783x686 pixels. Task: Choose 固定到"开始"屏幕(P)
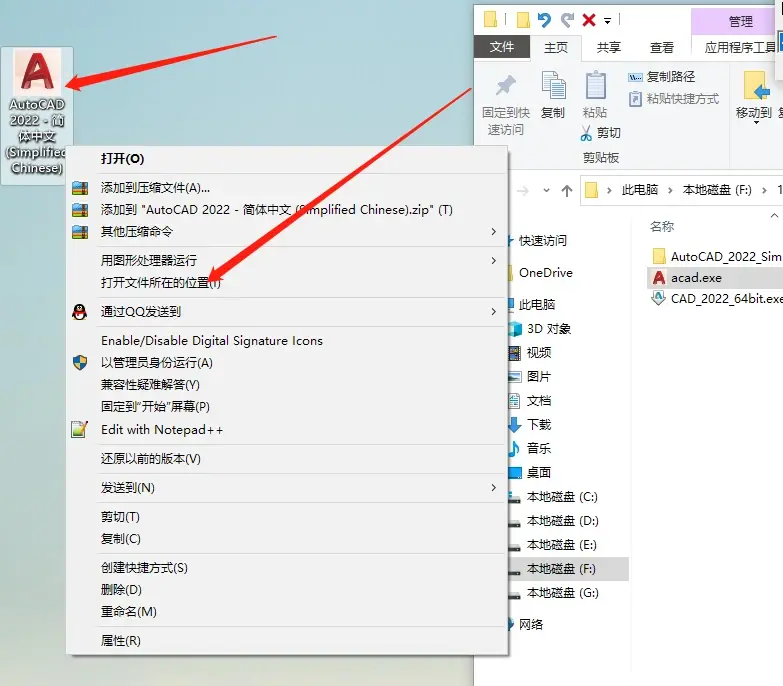click(x=287, y=406)
